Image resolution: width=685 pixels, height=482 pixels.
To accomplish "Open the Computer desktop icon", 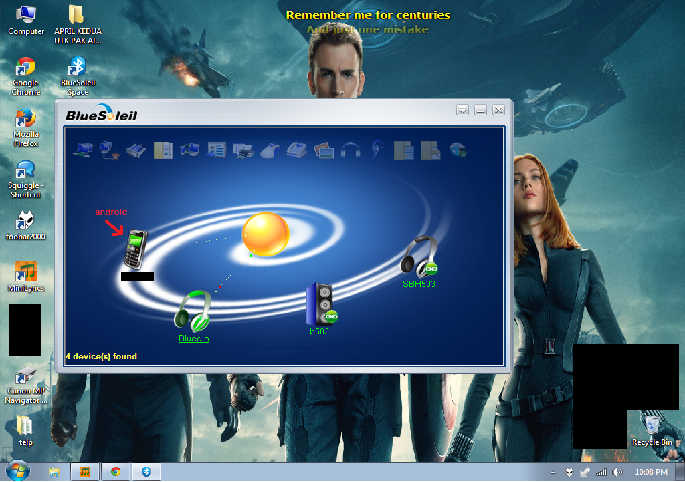I will [x=26, y=21].
